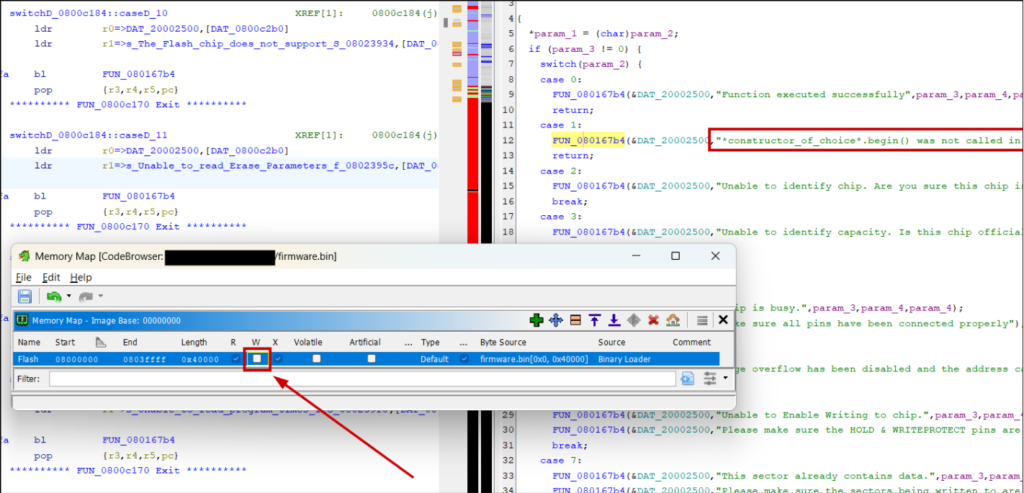
Task: Click the red Delete Memory Block icon
Action: click(x=652, y=320)
